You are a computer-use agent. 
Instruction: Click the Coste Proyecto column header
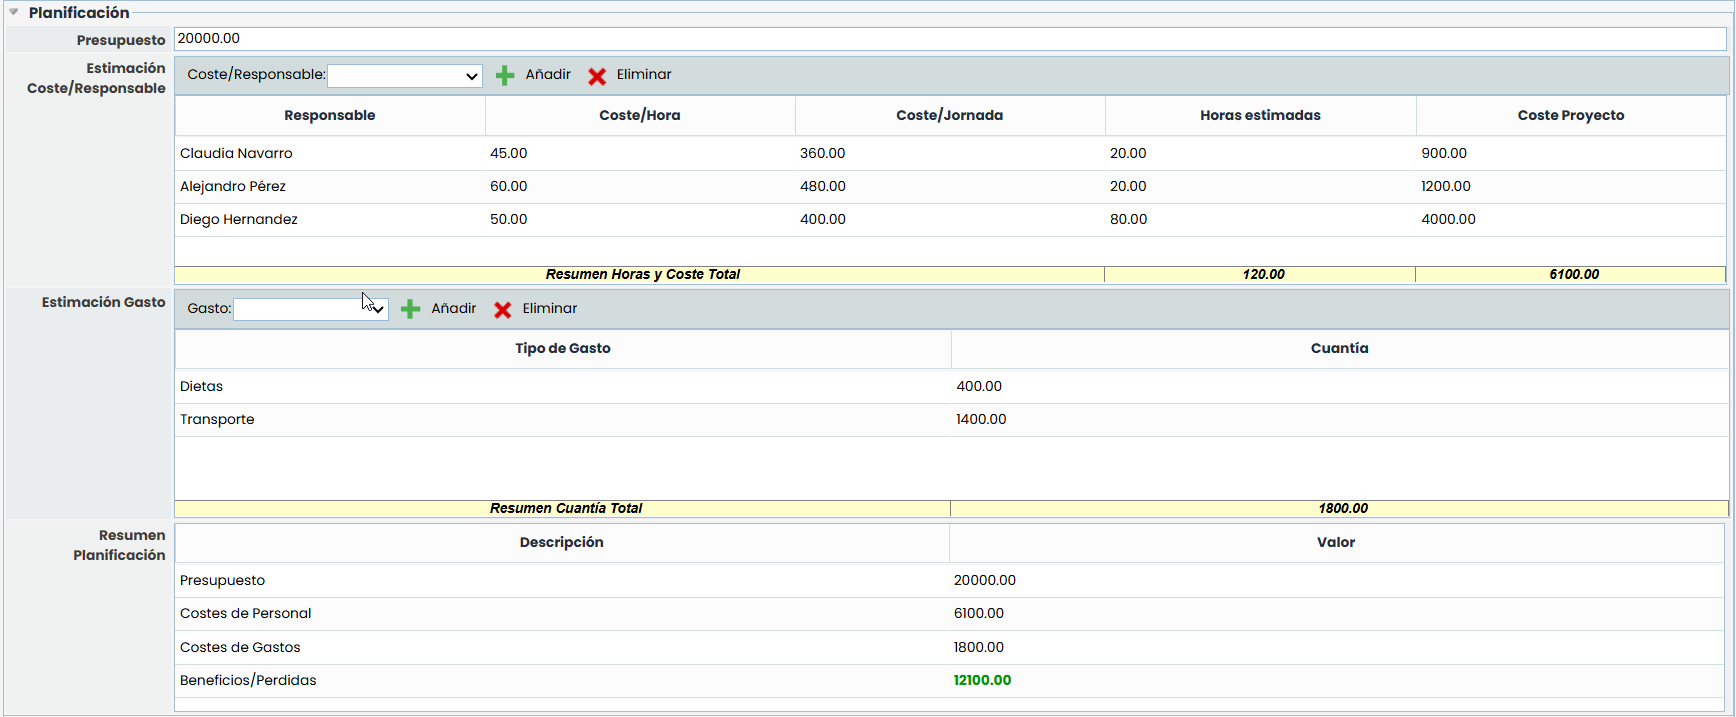click(1570, 116)
